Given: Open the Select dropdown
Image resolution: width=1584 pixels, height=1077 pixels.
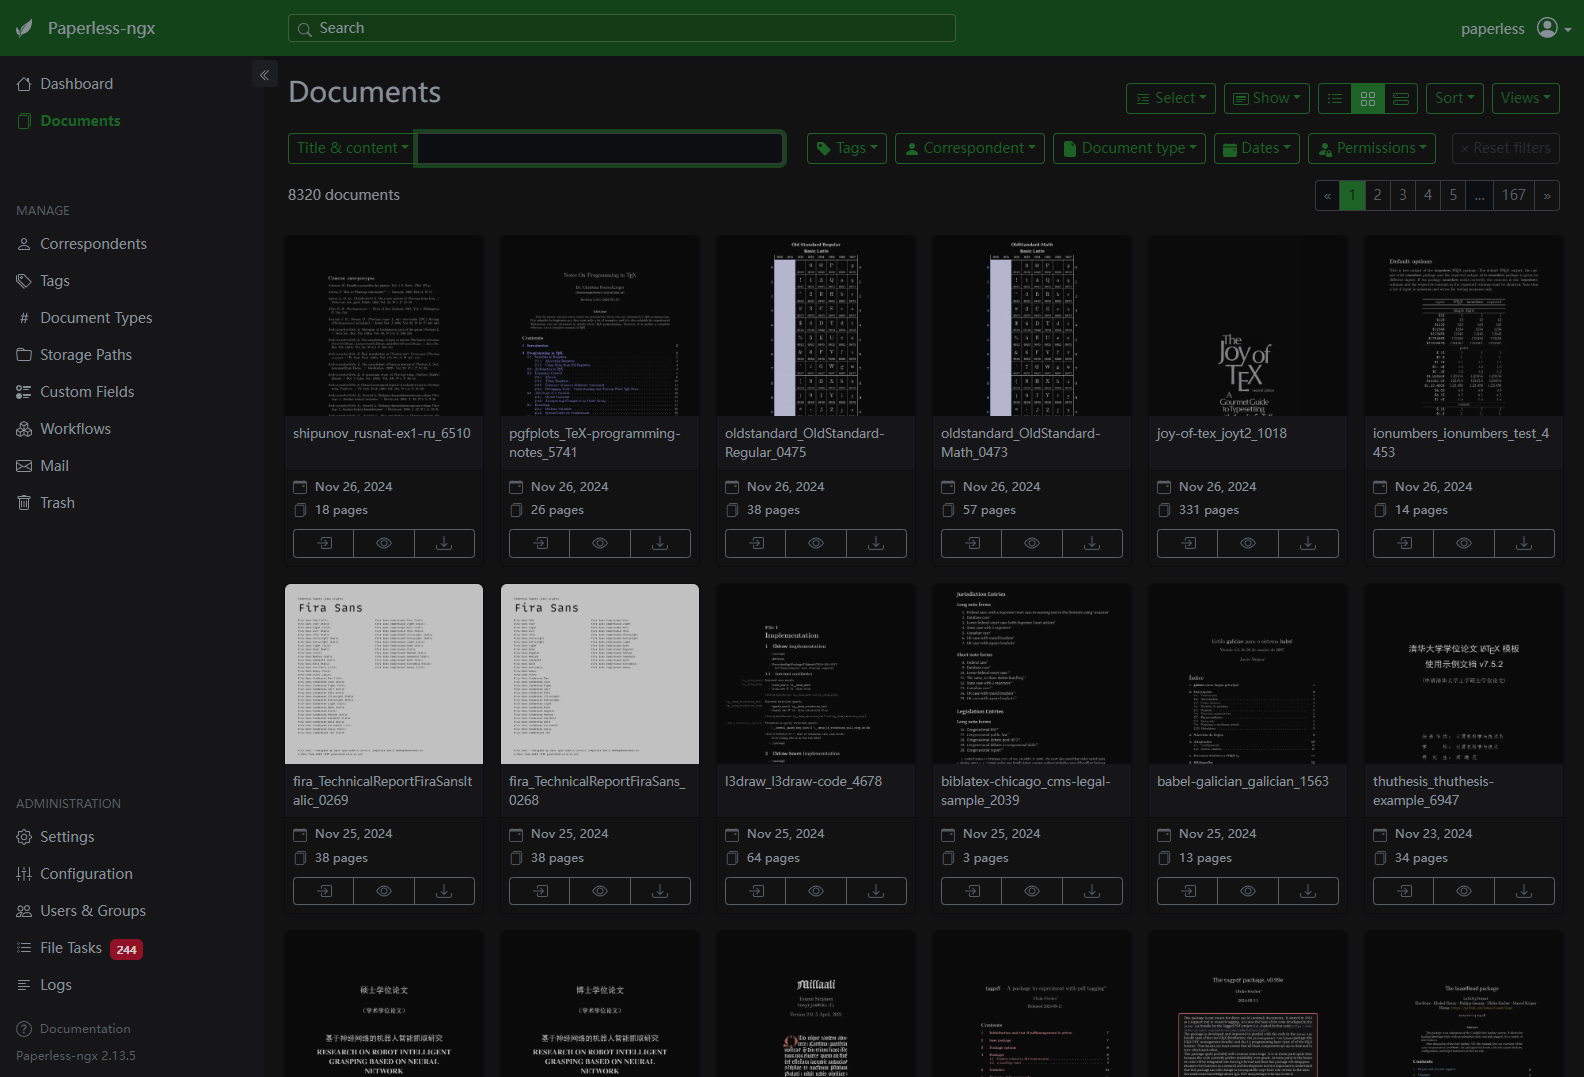Looking at the screenshot, I should point(1171,98).
